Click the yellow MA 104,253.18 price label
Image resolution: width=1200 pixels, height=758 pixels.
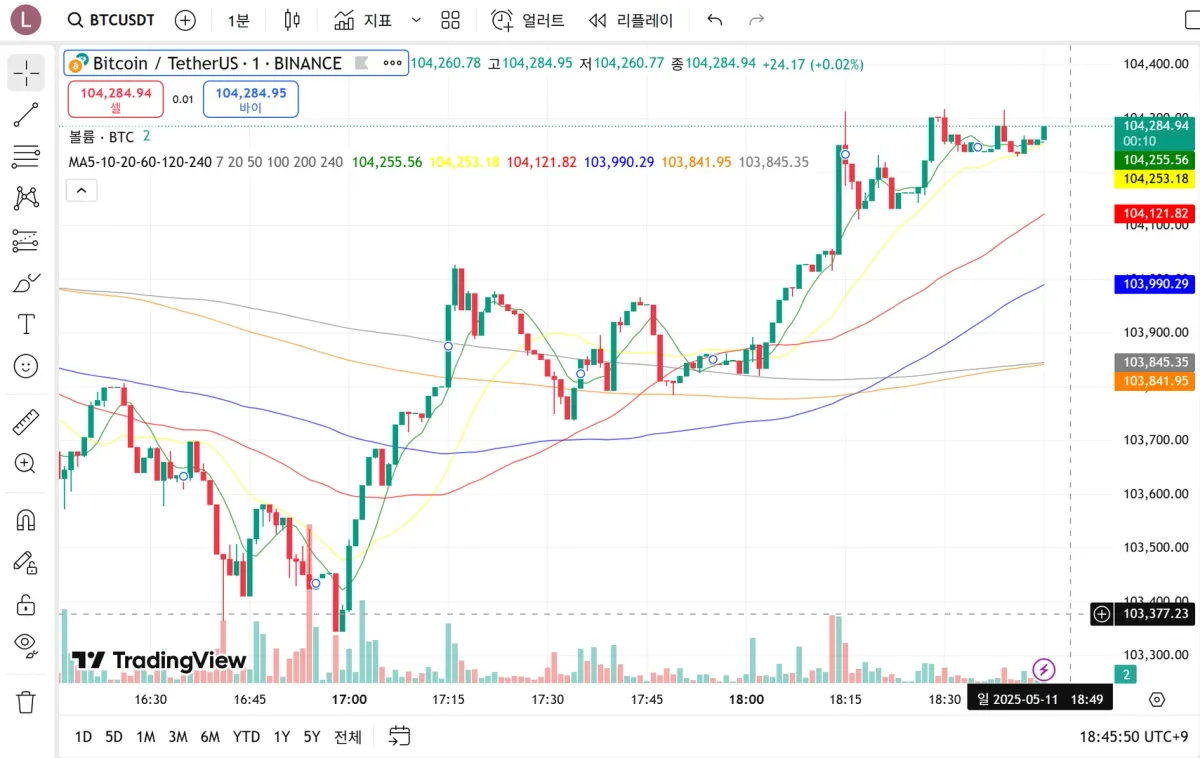point(1156,179)
